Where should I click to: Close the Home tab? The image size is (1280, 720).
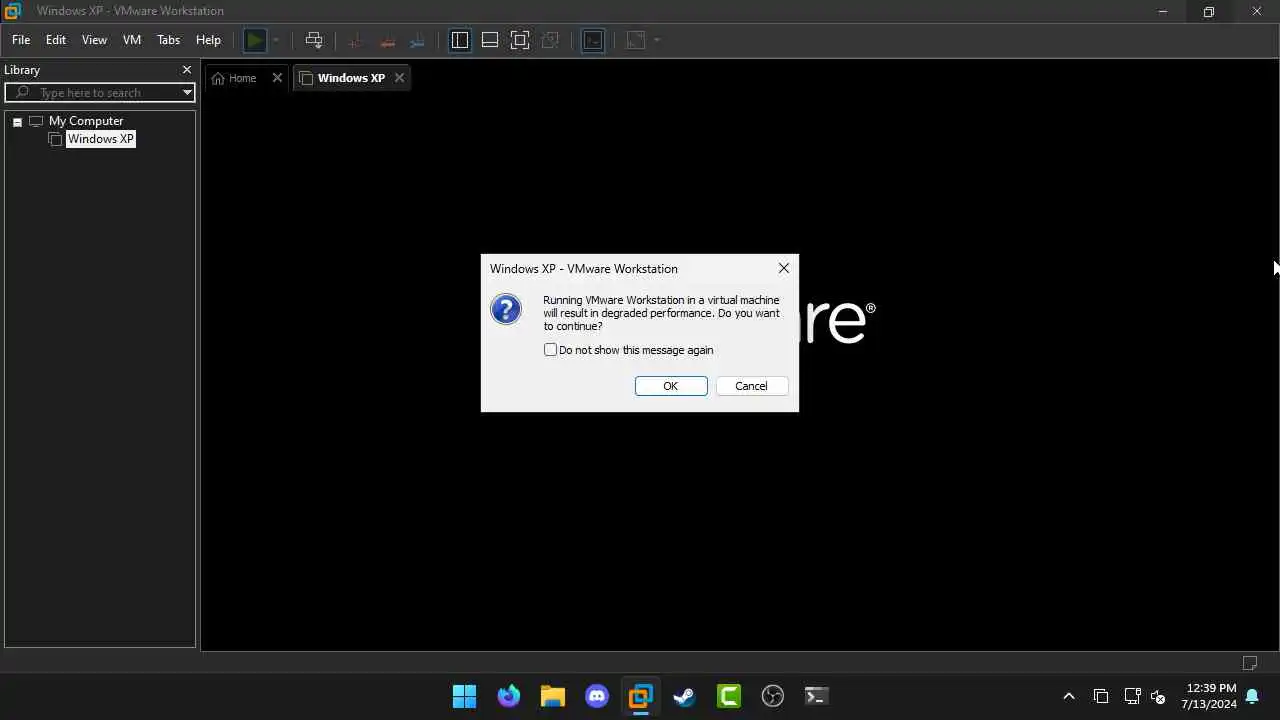[x=277, y=78]
